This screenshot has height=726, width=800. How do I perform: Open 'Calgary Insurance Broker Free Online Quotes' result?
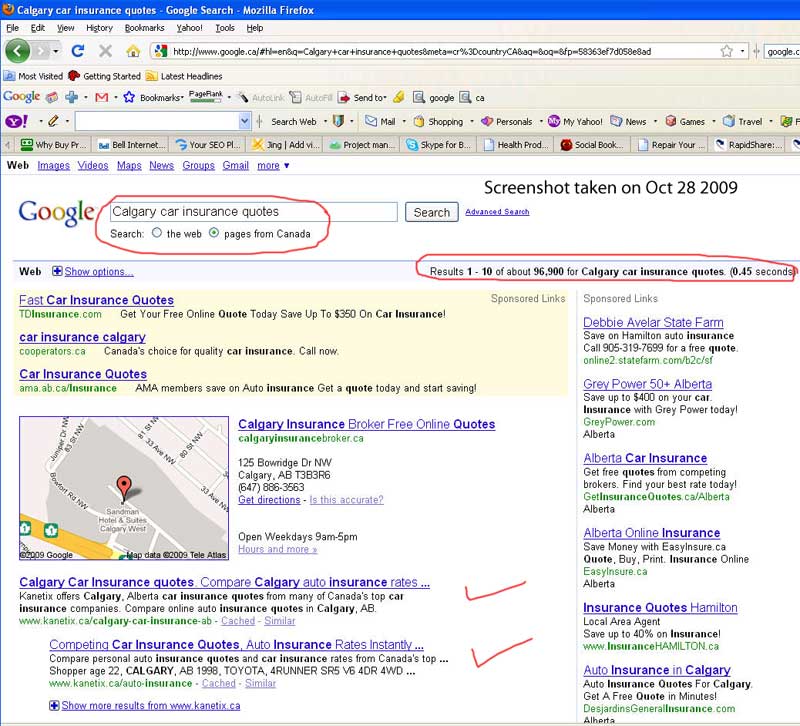[366, 424]
